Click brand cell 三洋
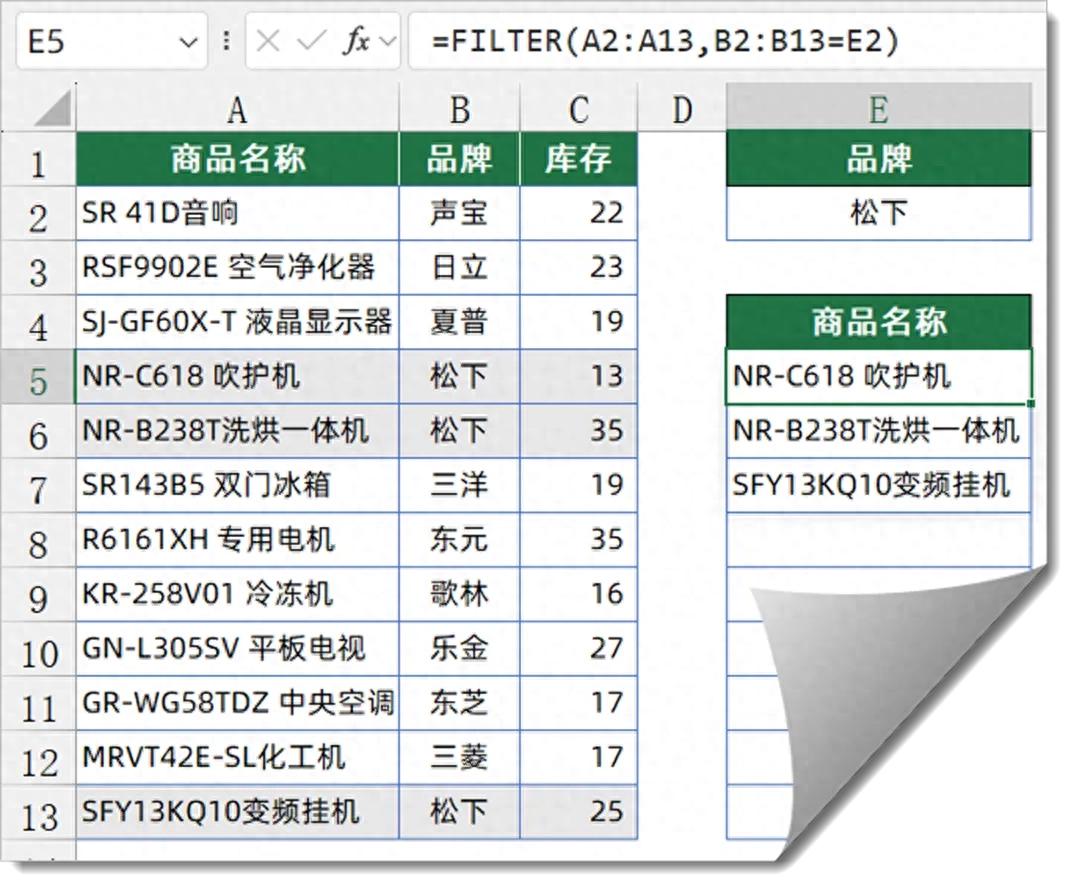The height and width of the screenshot is (885, 1071). [459, 486]
